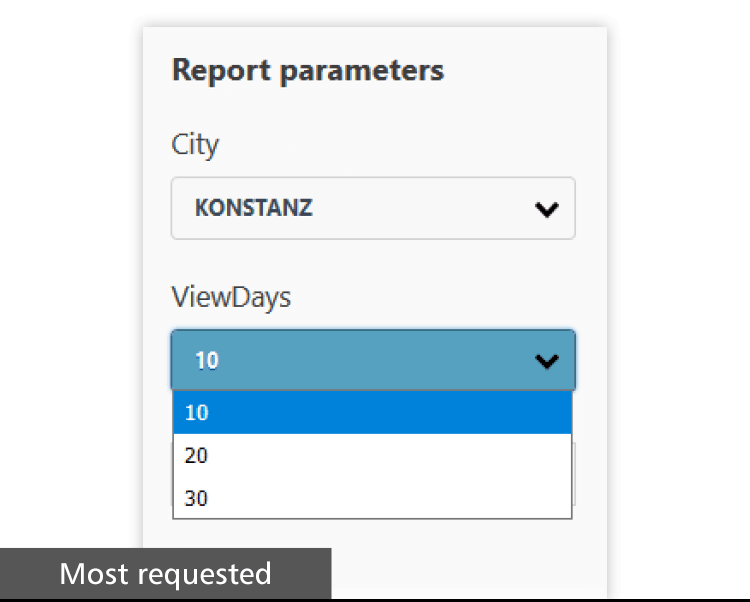Click blank white area left of parameters panel
The image size is (750, 602).
click(x=71, y=273)
